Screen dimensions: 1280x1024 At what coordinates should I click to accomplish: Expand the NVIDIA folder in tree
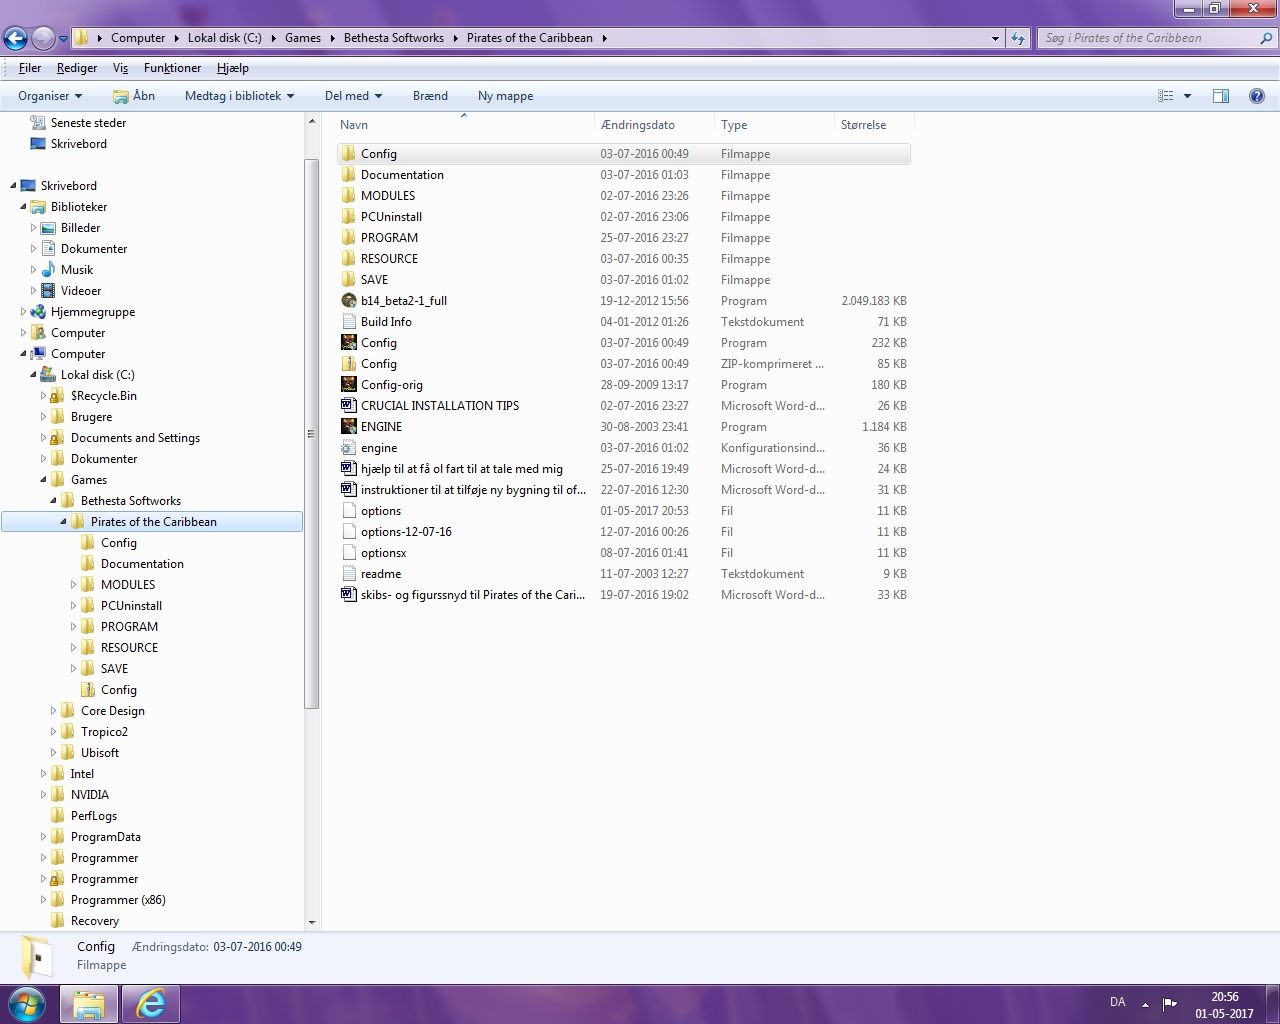pyautogui.click(x=43, y=795)
